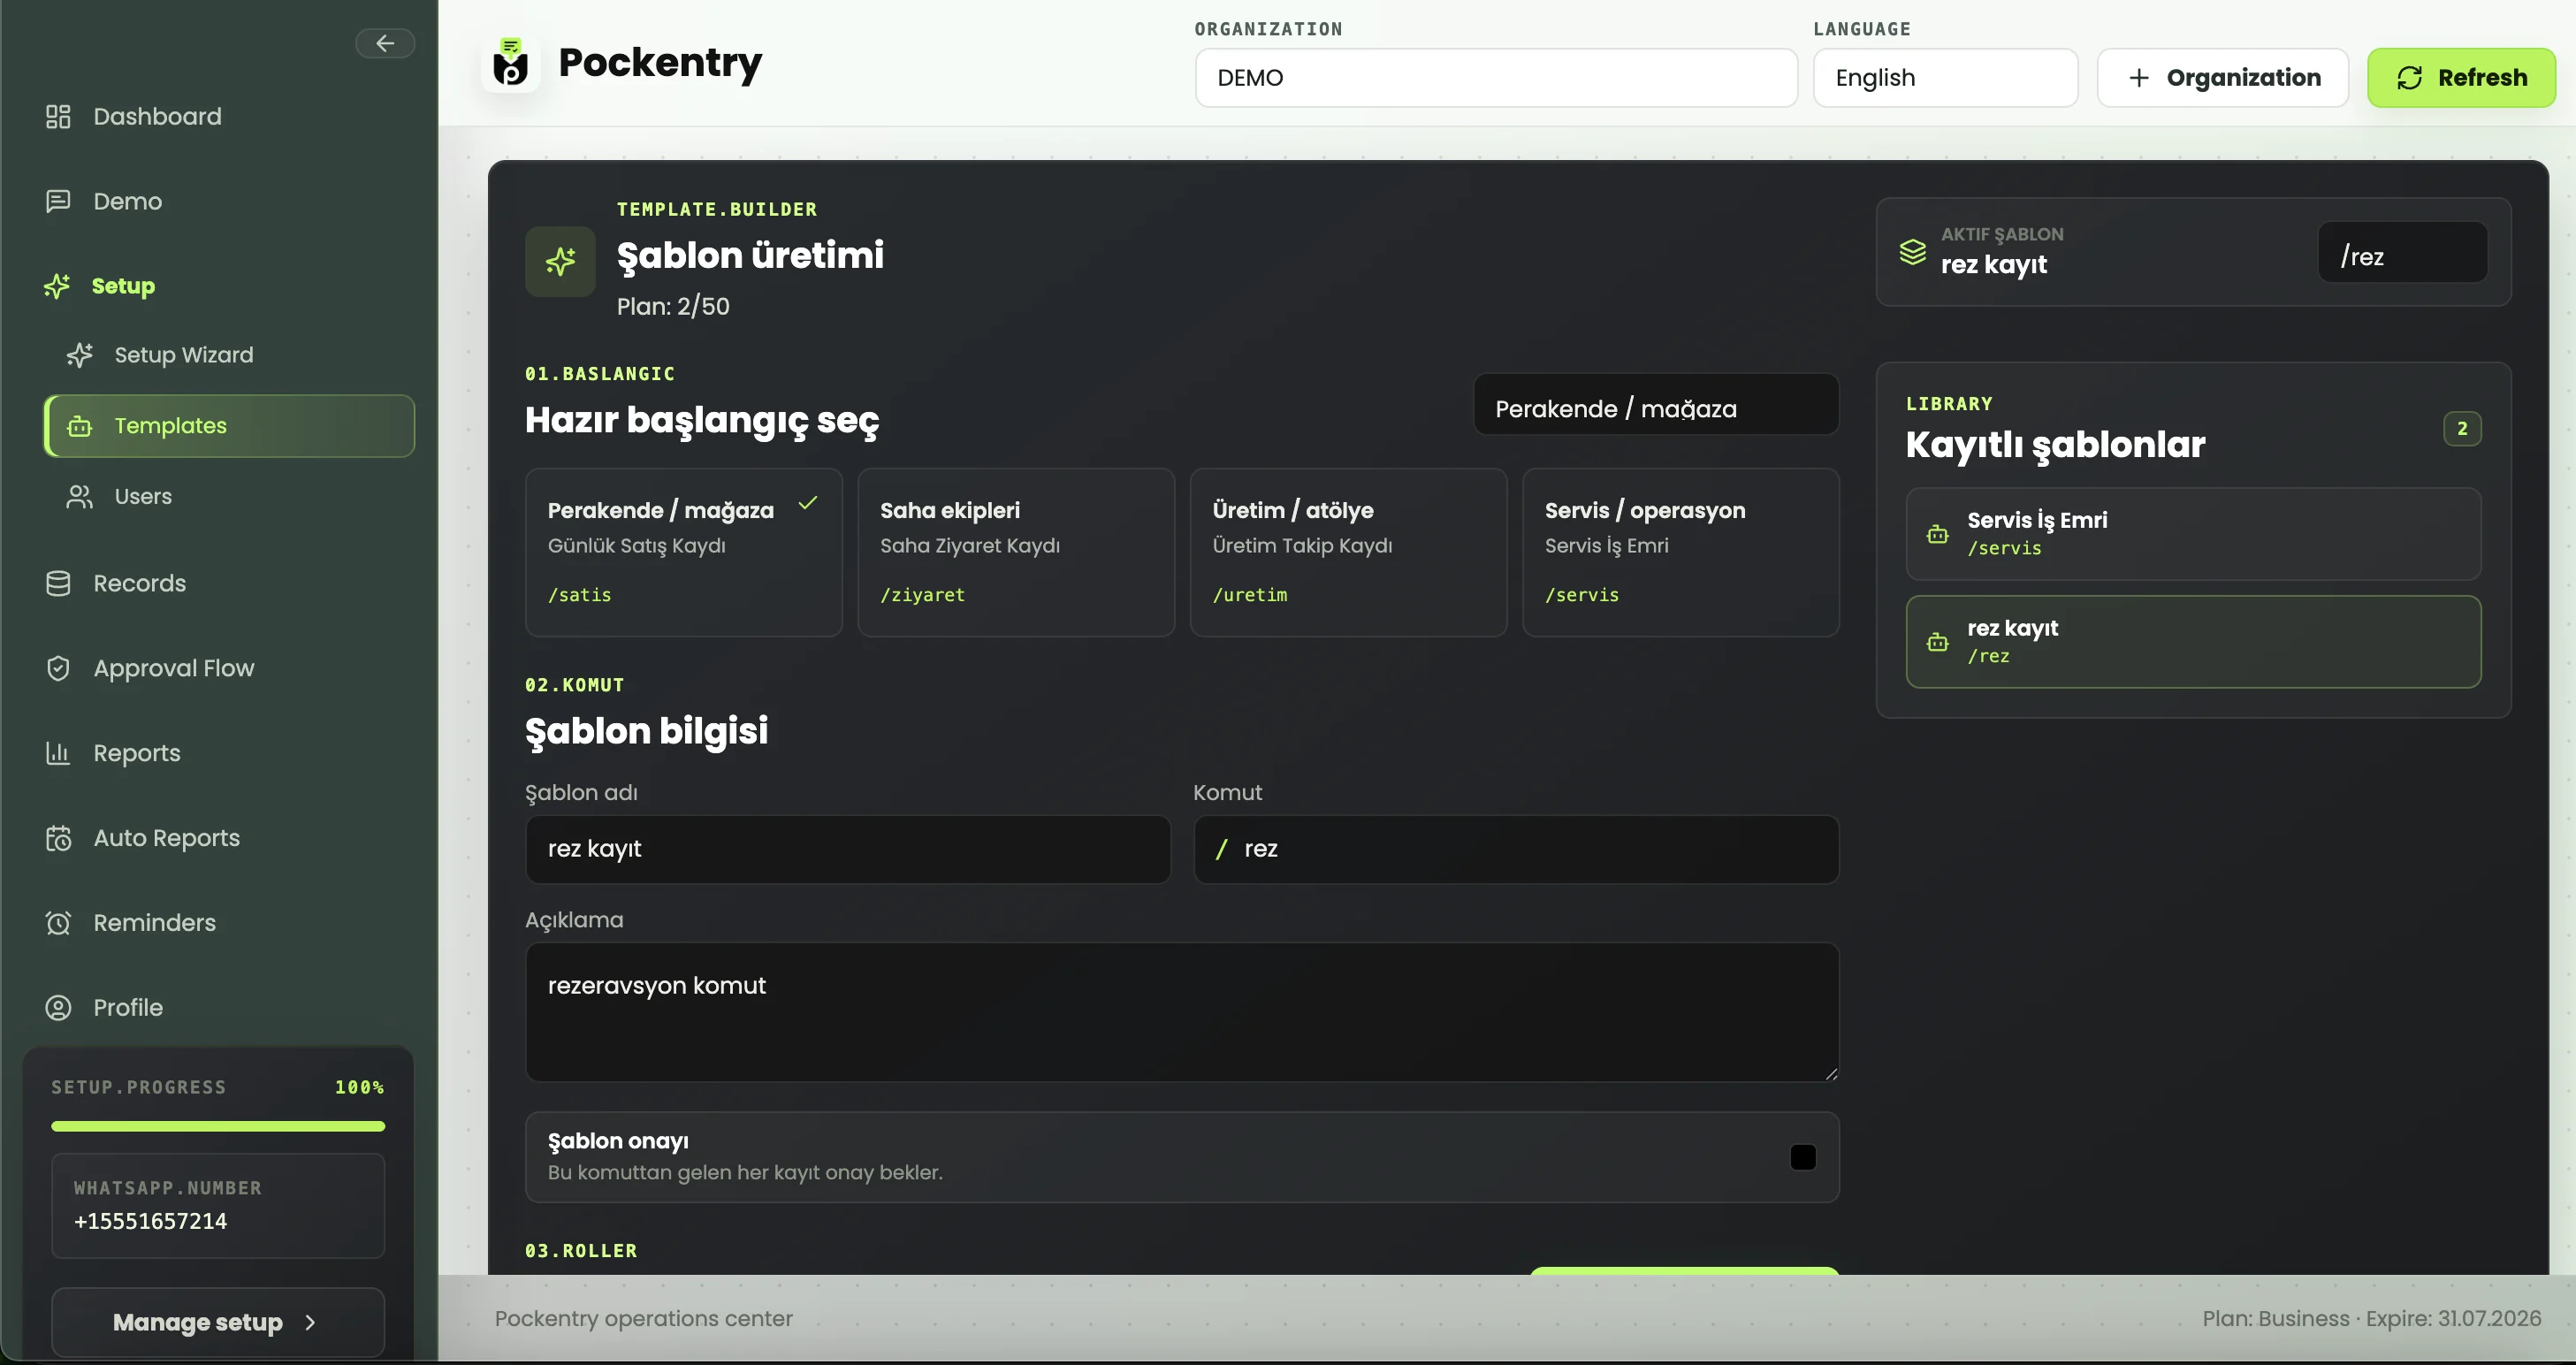Click the add Organization button

tap(2222, 78)
